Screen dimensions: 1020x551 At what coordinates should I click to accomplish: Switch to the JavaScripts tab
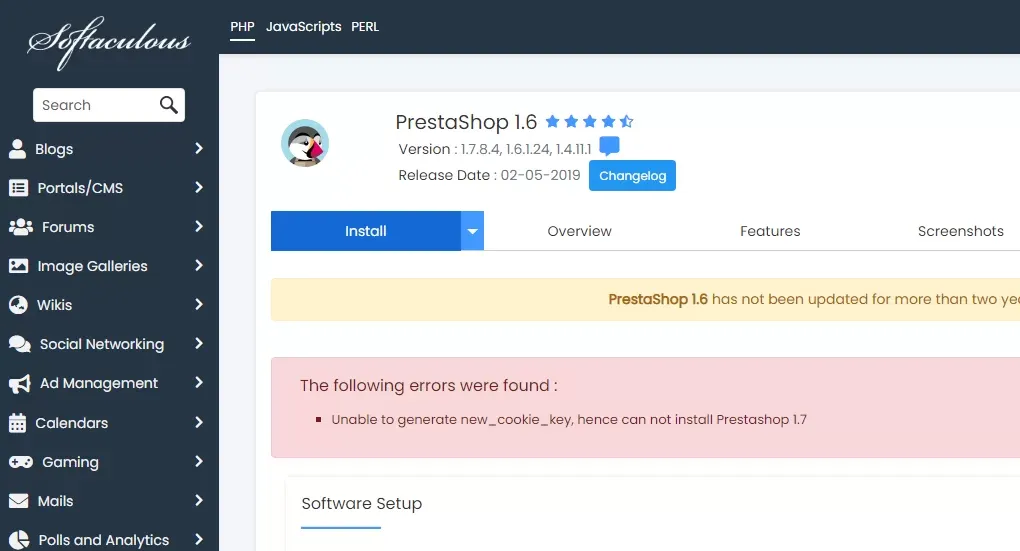303,27
